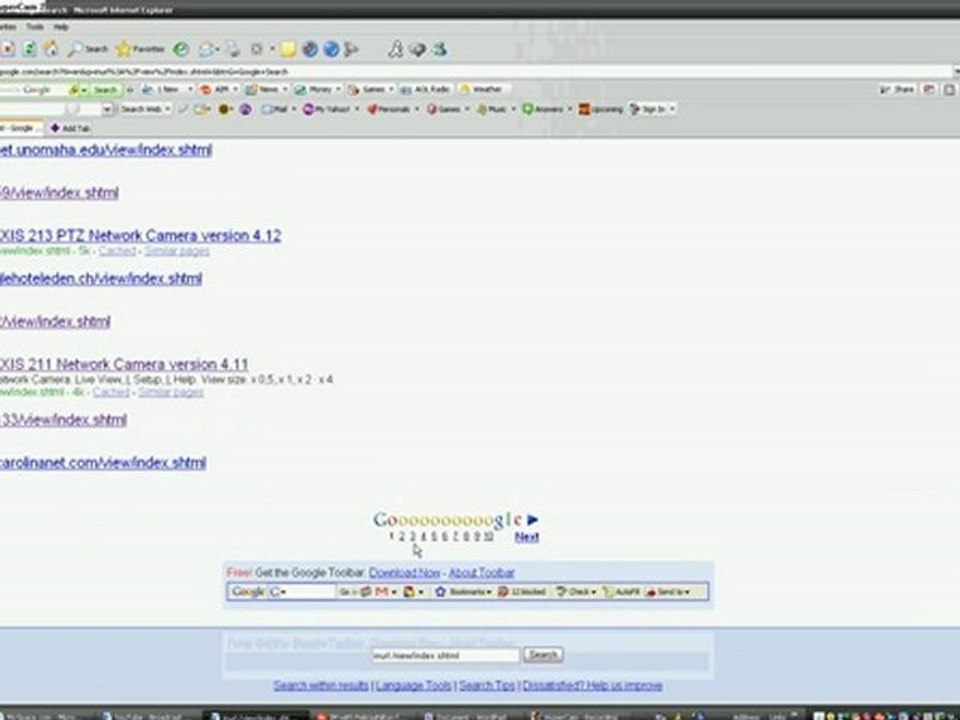
Task: Open the unomaha.edu/view/index.shtml result
Action: [106, 150]
